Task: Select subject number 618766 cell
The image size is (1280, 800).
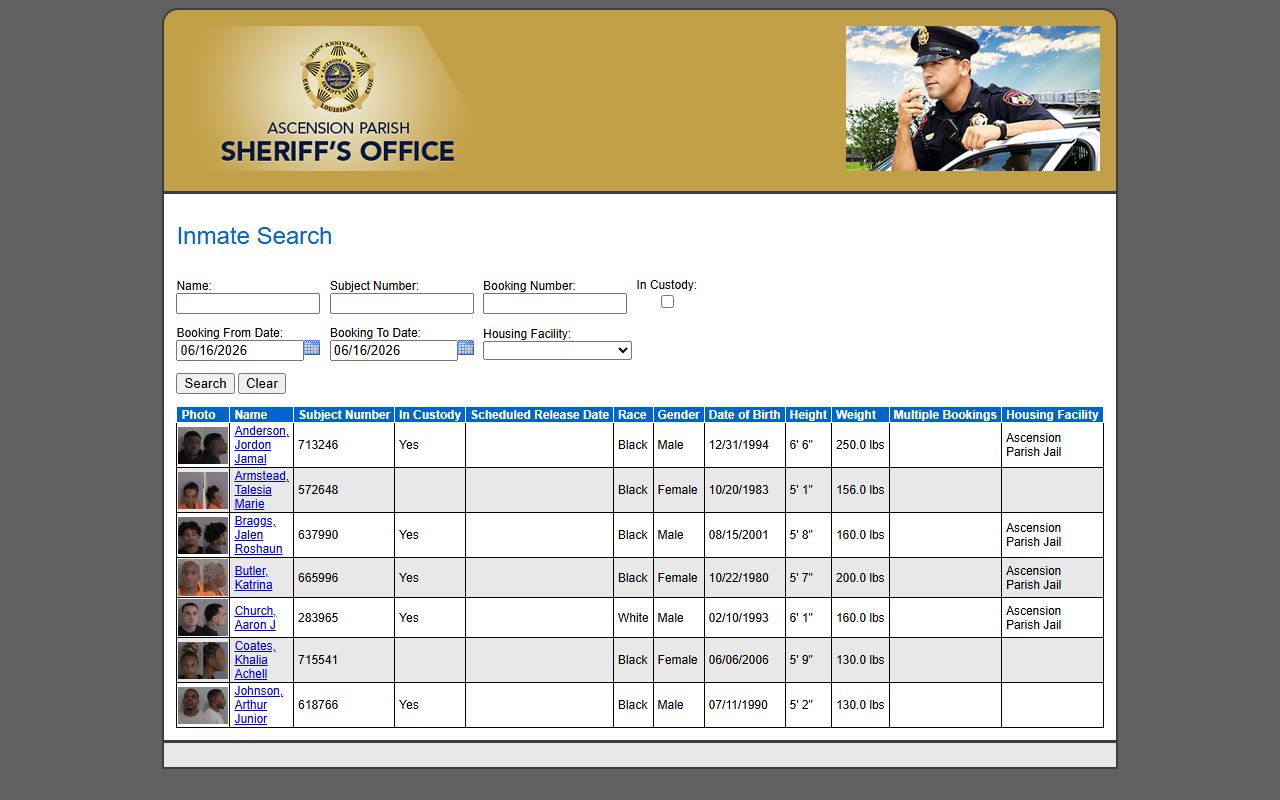Action: pos(344,705)
